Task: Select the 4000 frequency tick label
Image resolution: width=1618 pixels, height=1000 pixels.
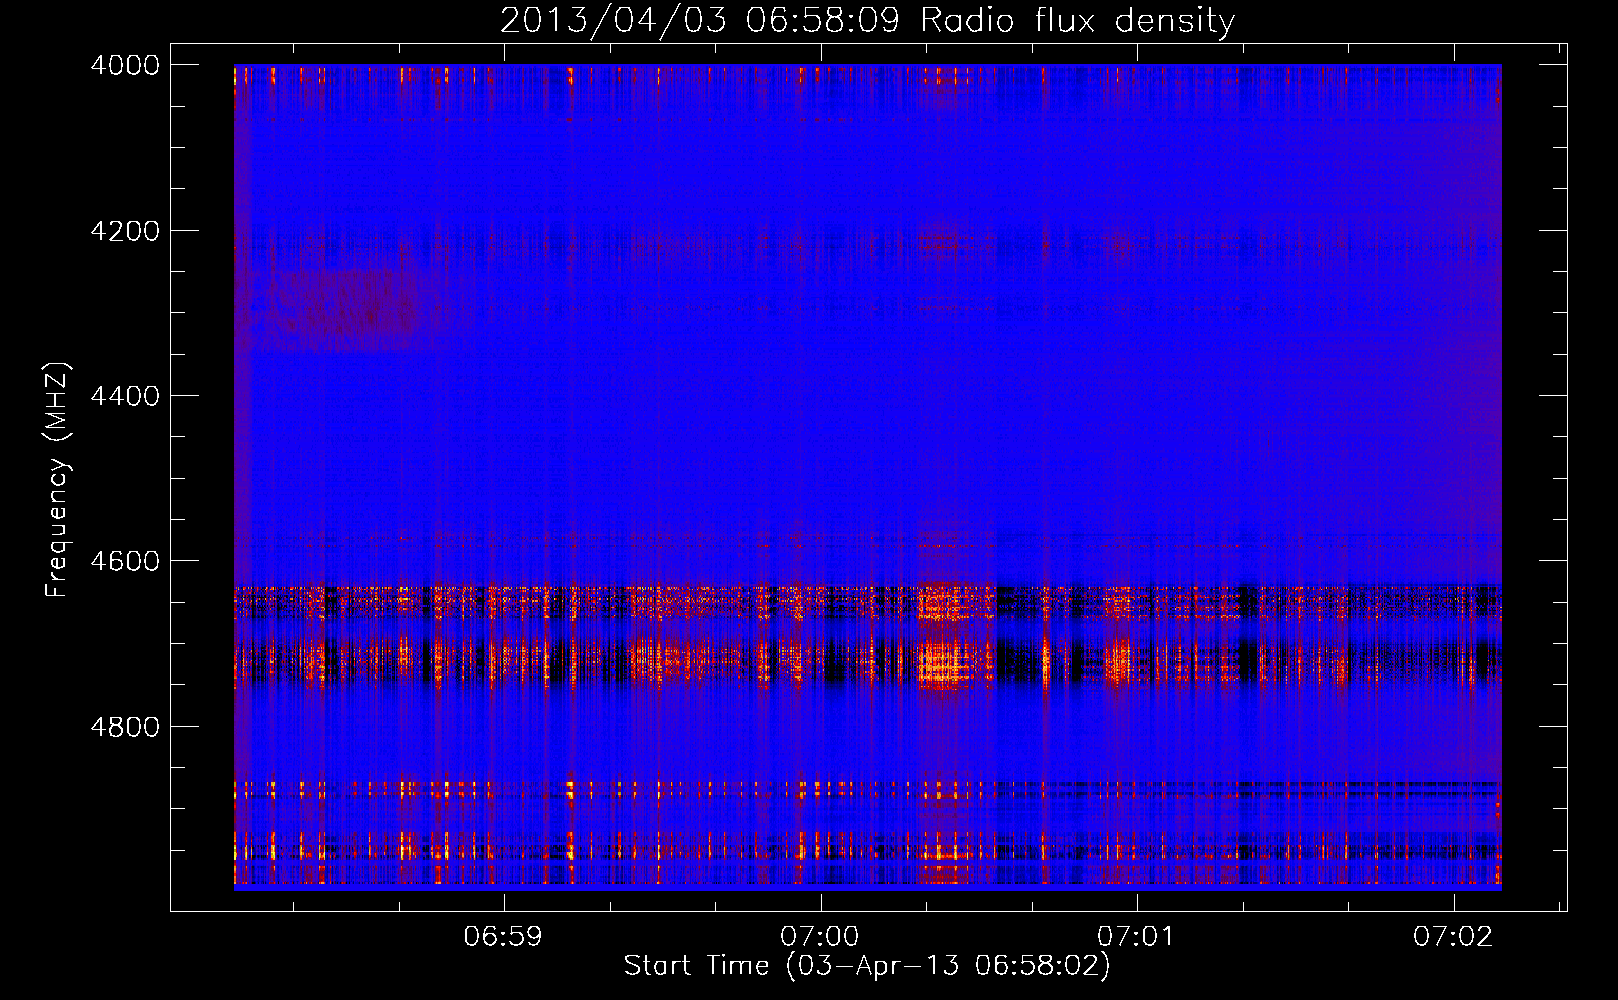Action: coord(125,65)
